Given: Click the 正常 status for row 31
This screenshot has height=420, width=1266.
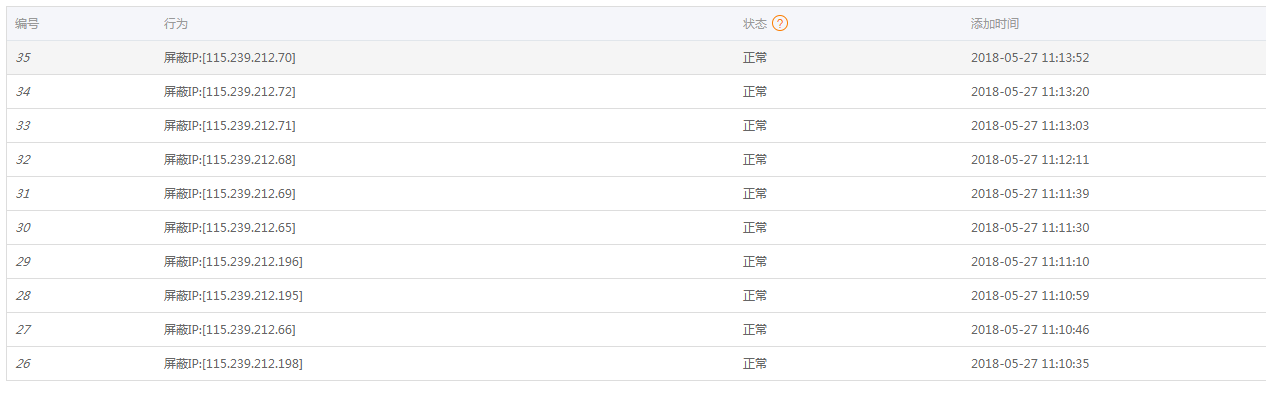Looking at the screenshot, I should [x=755, y=194].
